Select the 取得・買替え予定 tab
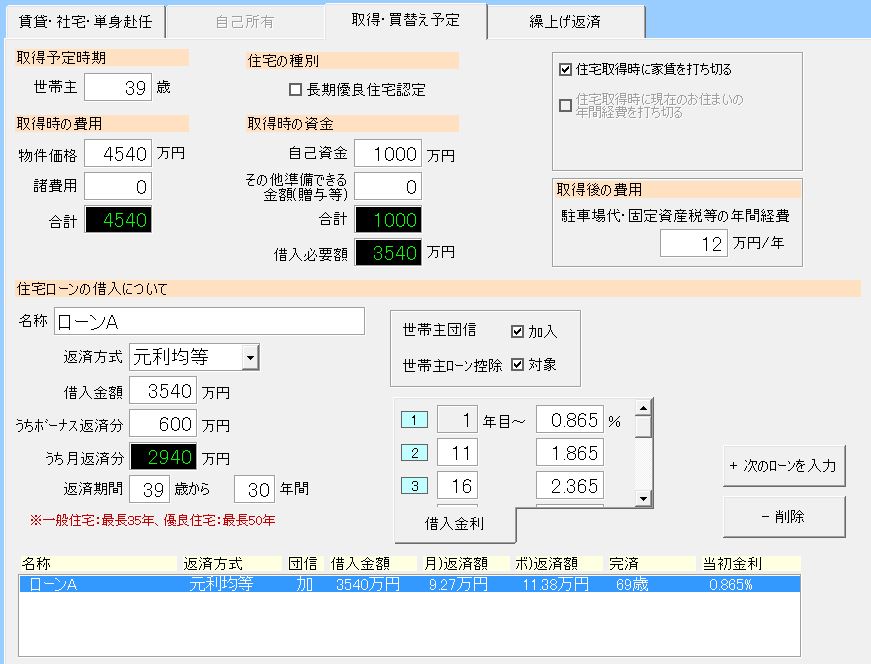 tap(405, 20)
